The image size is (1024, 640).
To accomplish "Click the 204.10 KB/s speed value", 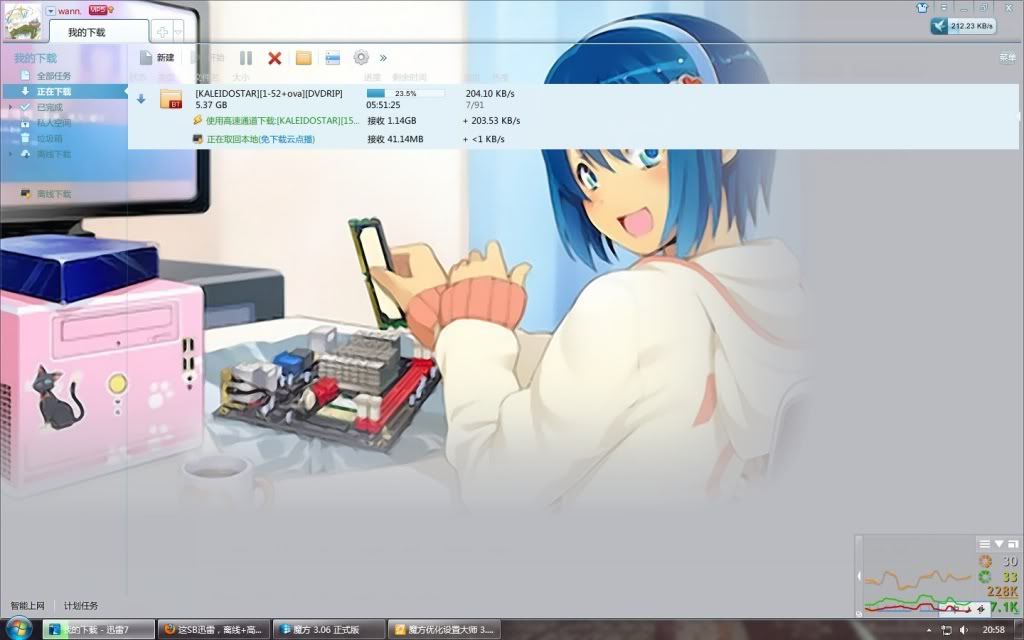I will (x=490, y=93).
